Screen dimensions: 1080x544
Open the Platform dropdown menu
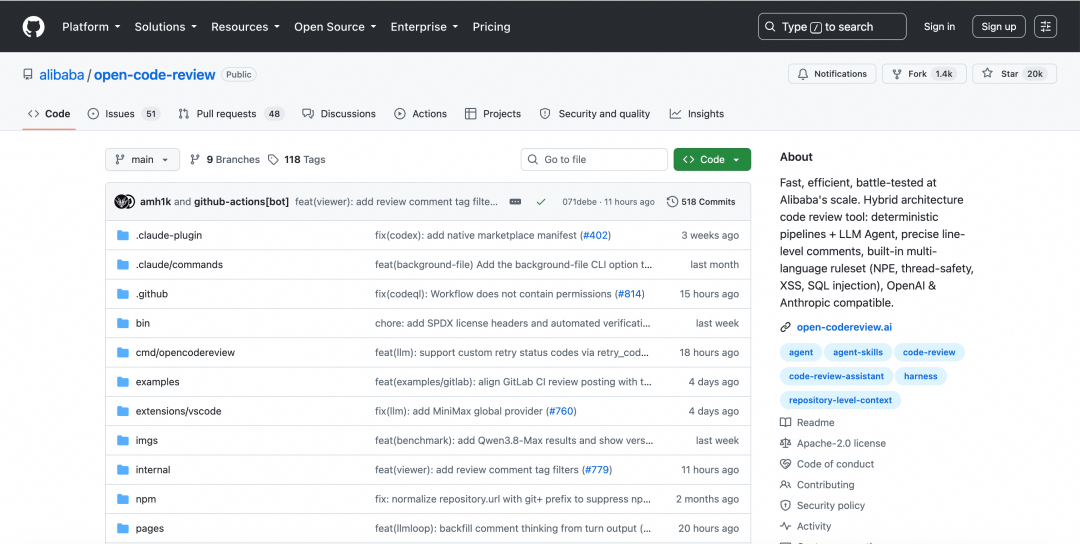(91, 27)
